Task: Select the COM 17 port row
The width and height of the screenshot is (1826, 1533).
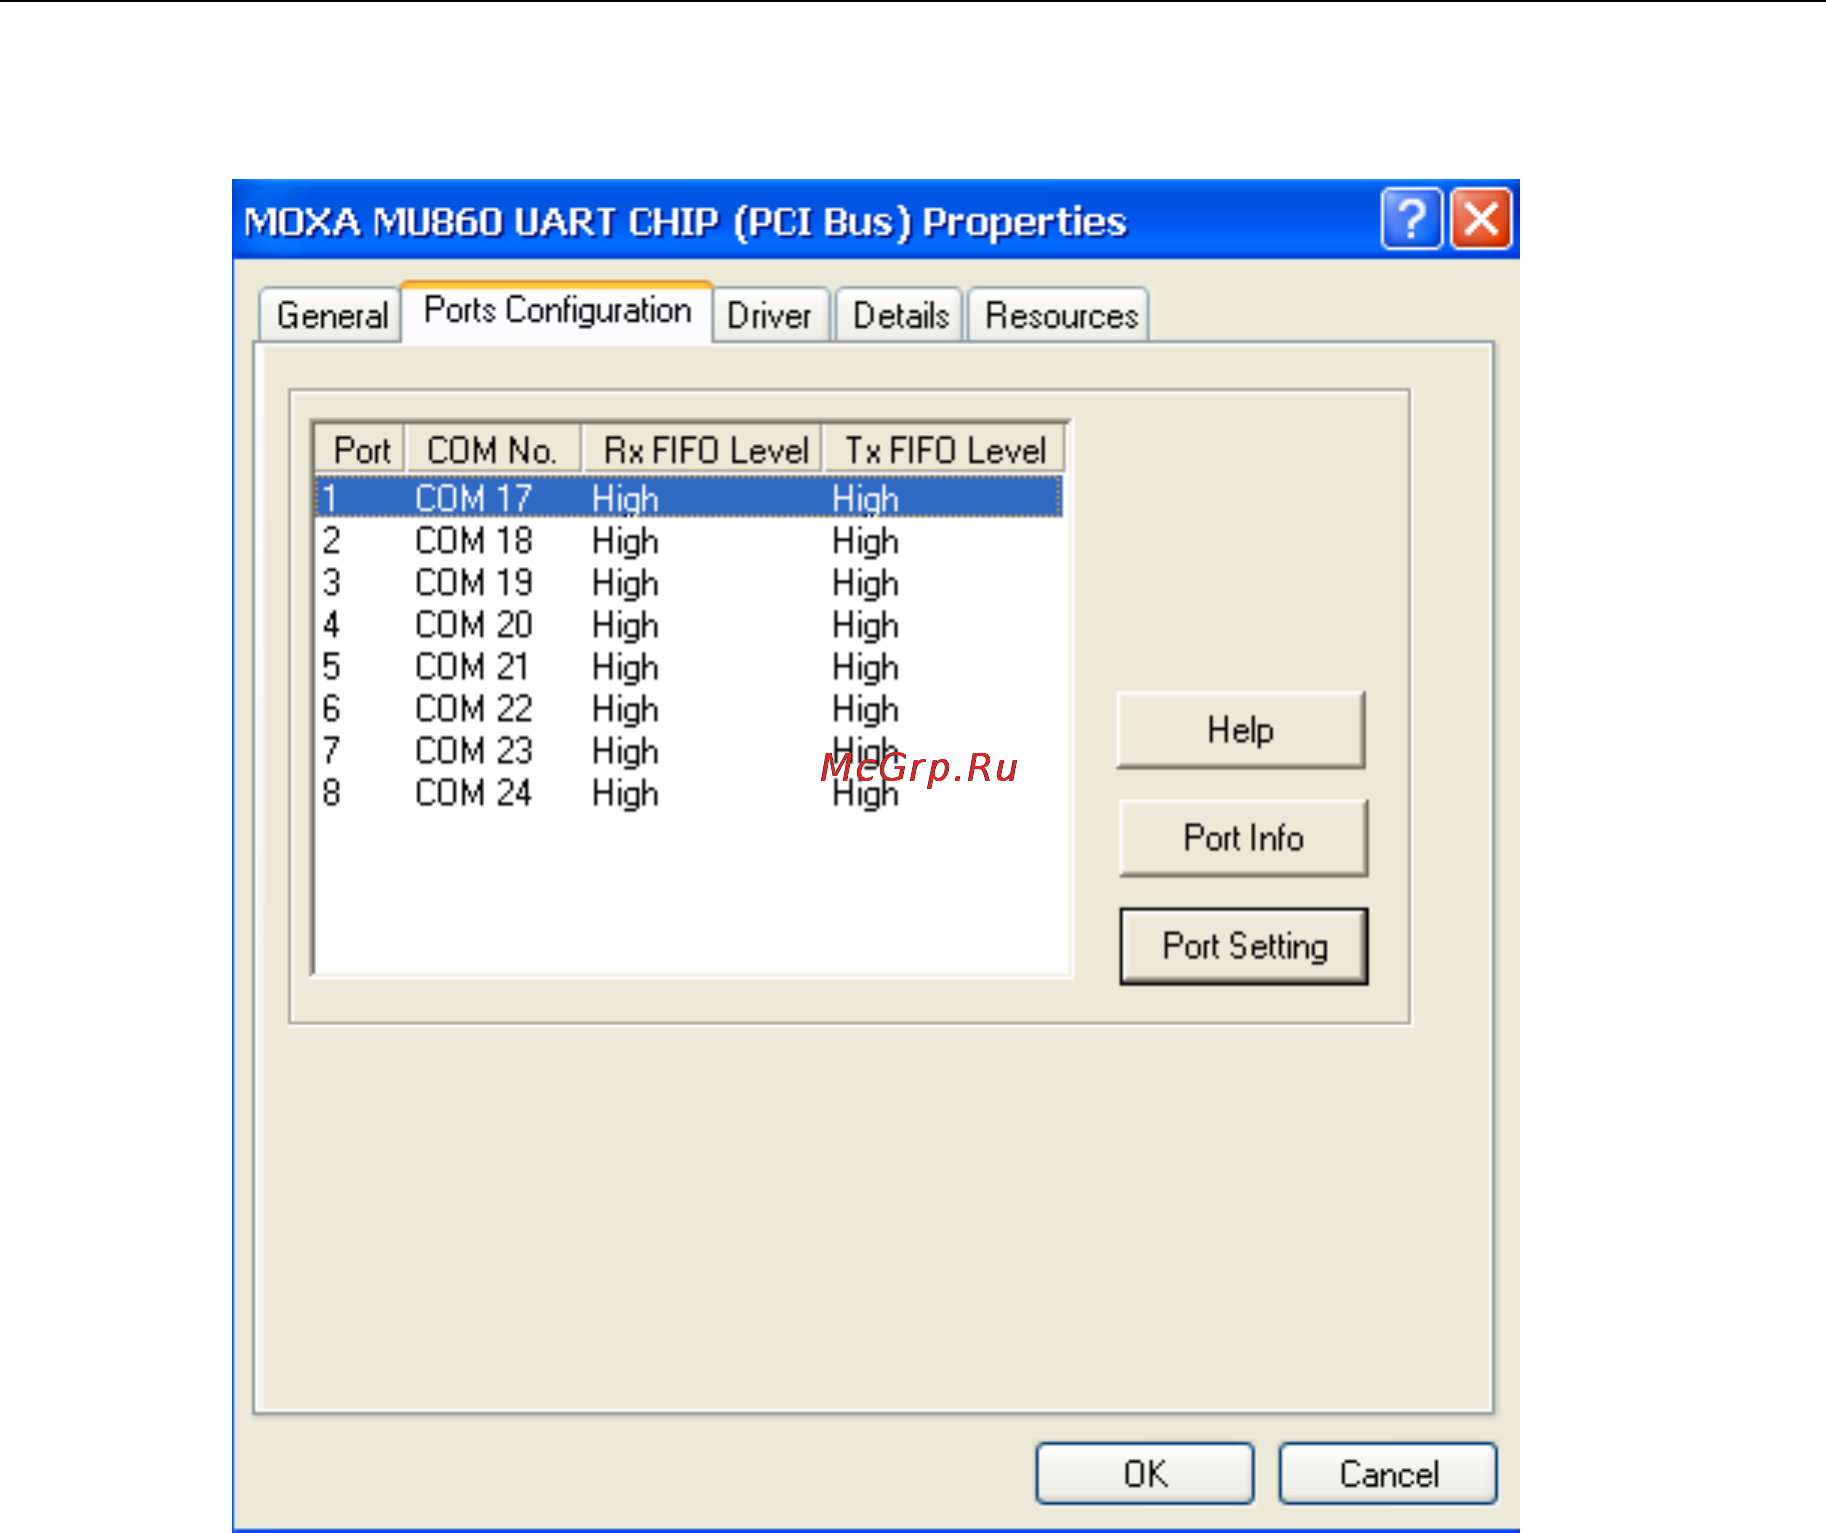Action: [689, 498]
